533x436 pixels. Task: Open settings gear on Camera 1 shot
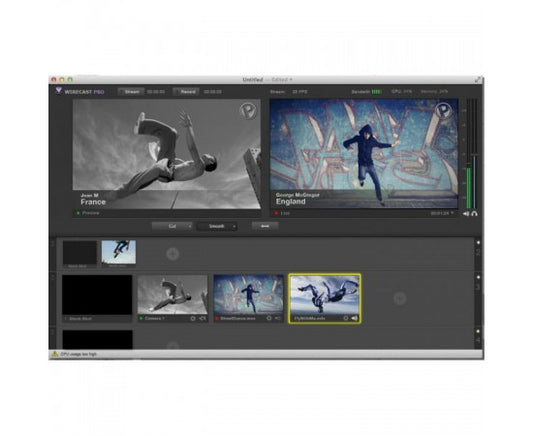(193, 318)
